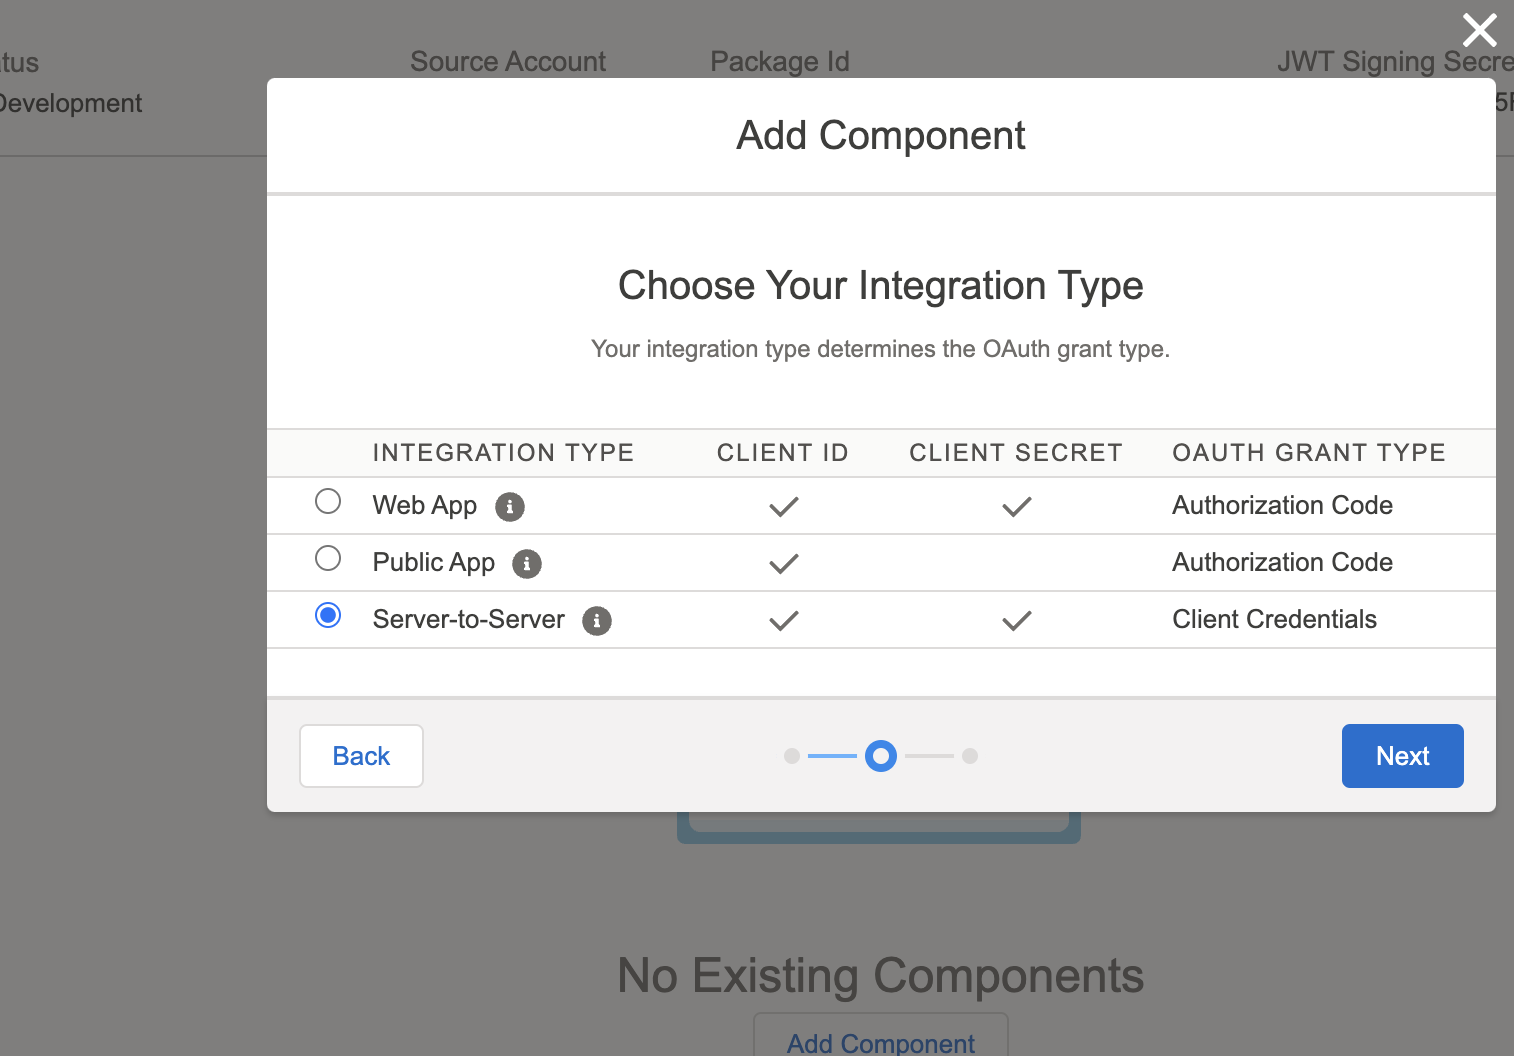Click Web App's Client ID checkmark

784,507
